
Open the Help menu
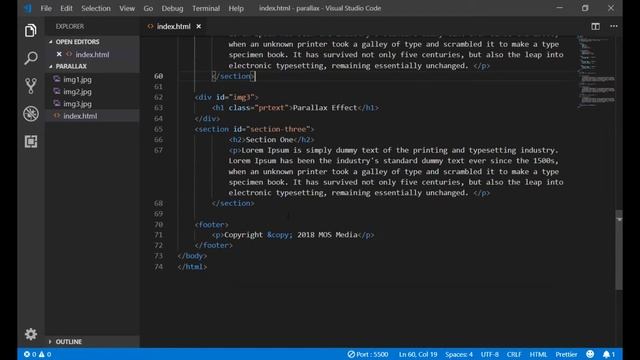pos(236,8)
